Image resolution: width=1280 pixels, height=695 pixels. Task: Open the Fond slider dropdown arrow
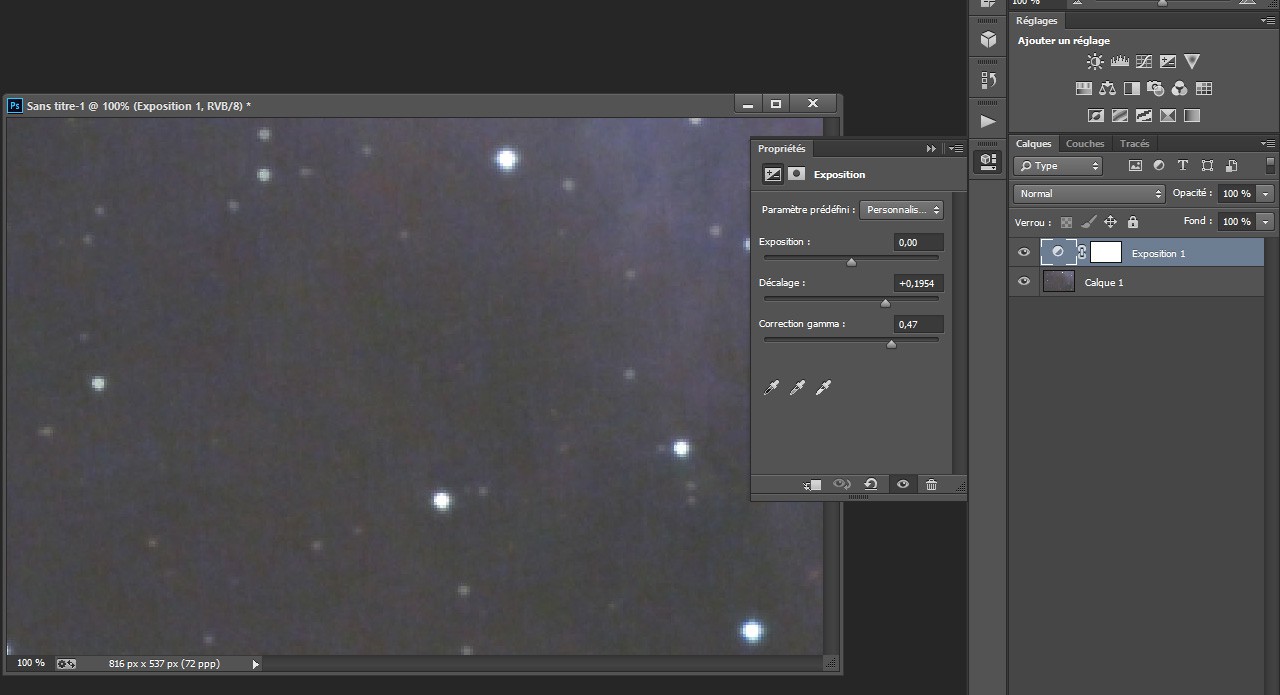(x=1266, y=222)
